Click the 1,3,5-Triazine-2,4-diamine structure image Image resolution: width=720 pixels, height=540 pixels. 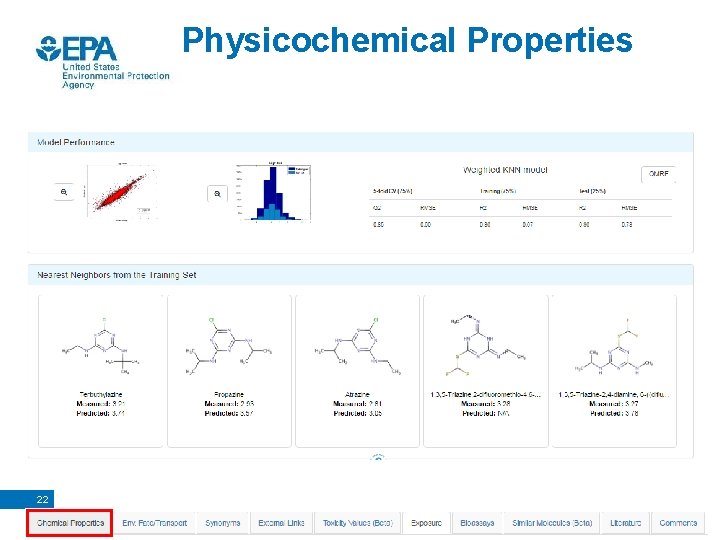[x=614, y=346]
